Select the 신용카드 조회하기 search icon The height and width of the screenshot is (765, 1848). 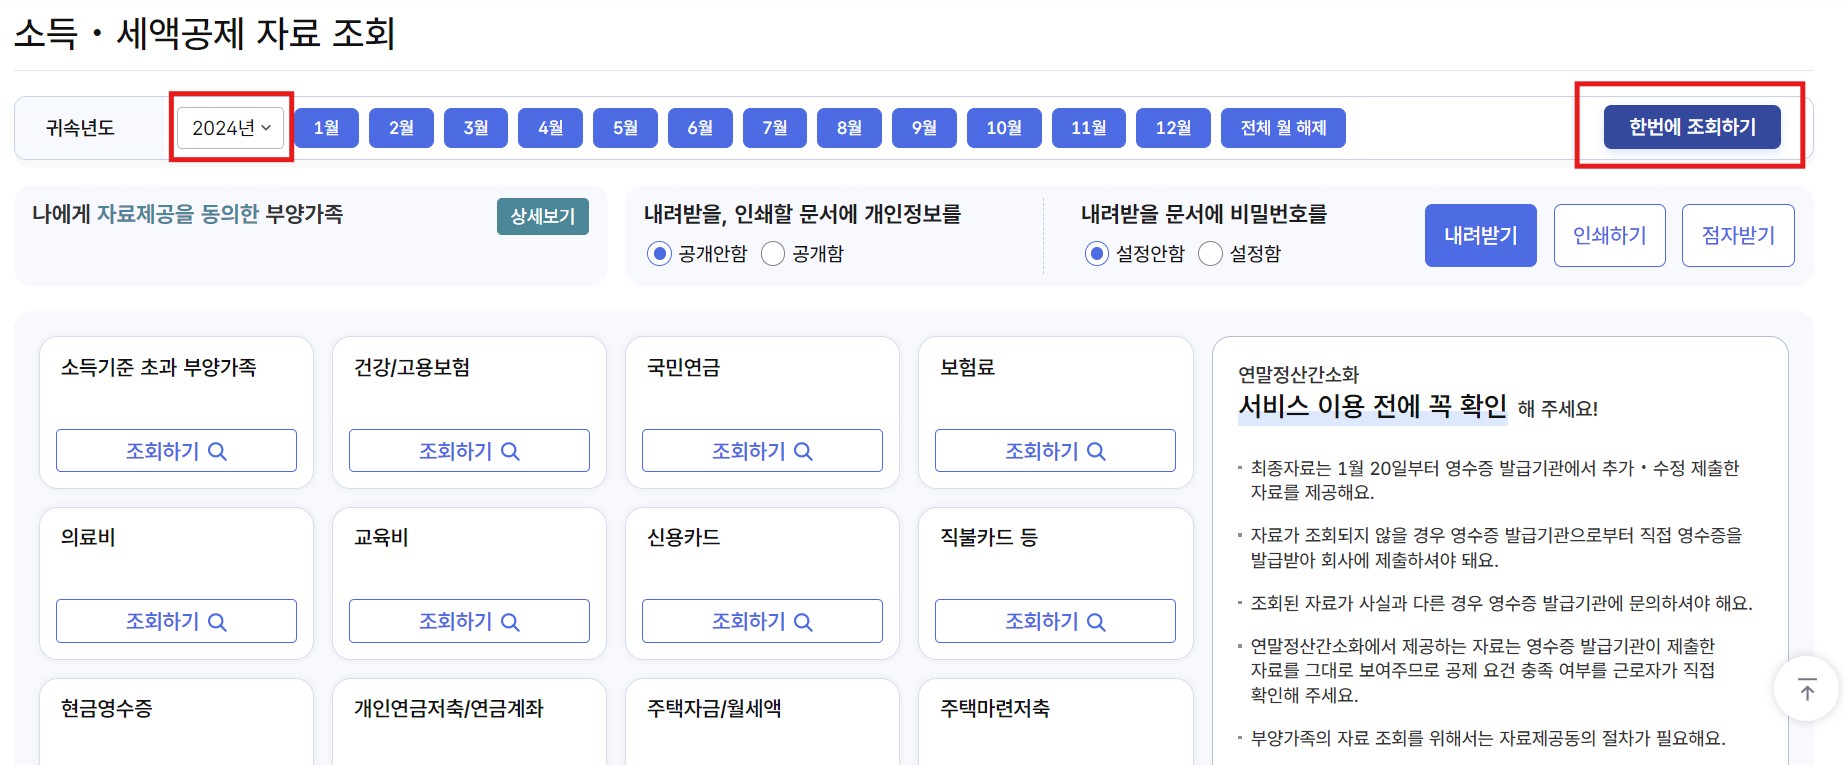point(802,620)
